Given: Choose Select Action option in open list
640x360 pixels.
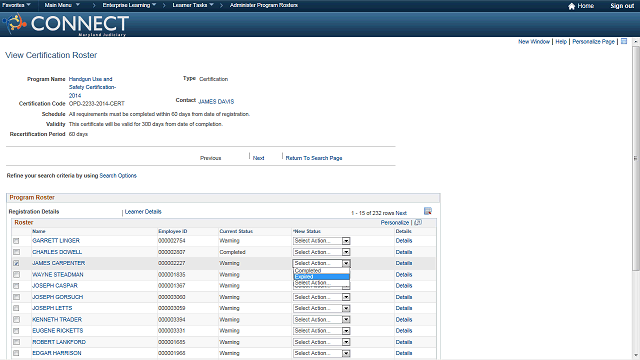Looking at the screenshot, I should (x=321, y=283).
